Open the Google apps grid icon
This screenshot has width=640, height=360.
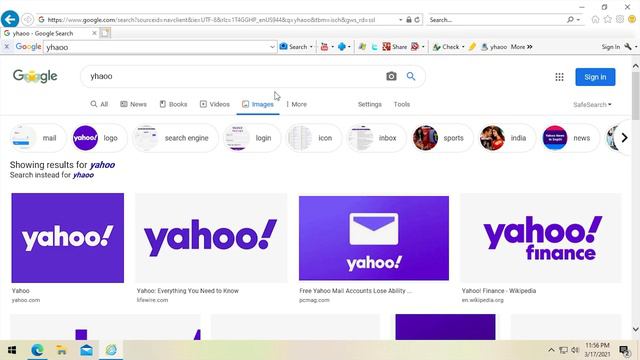coord(559,77)
